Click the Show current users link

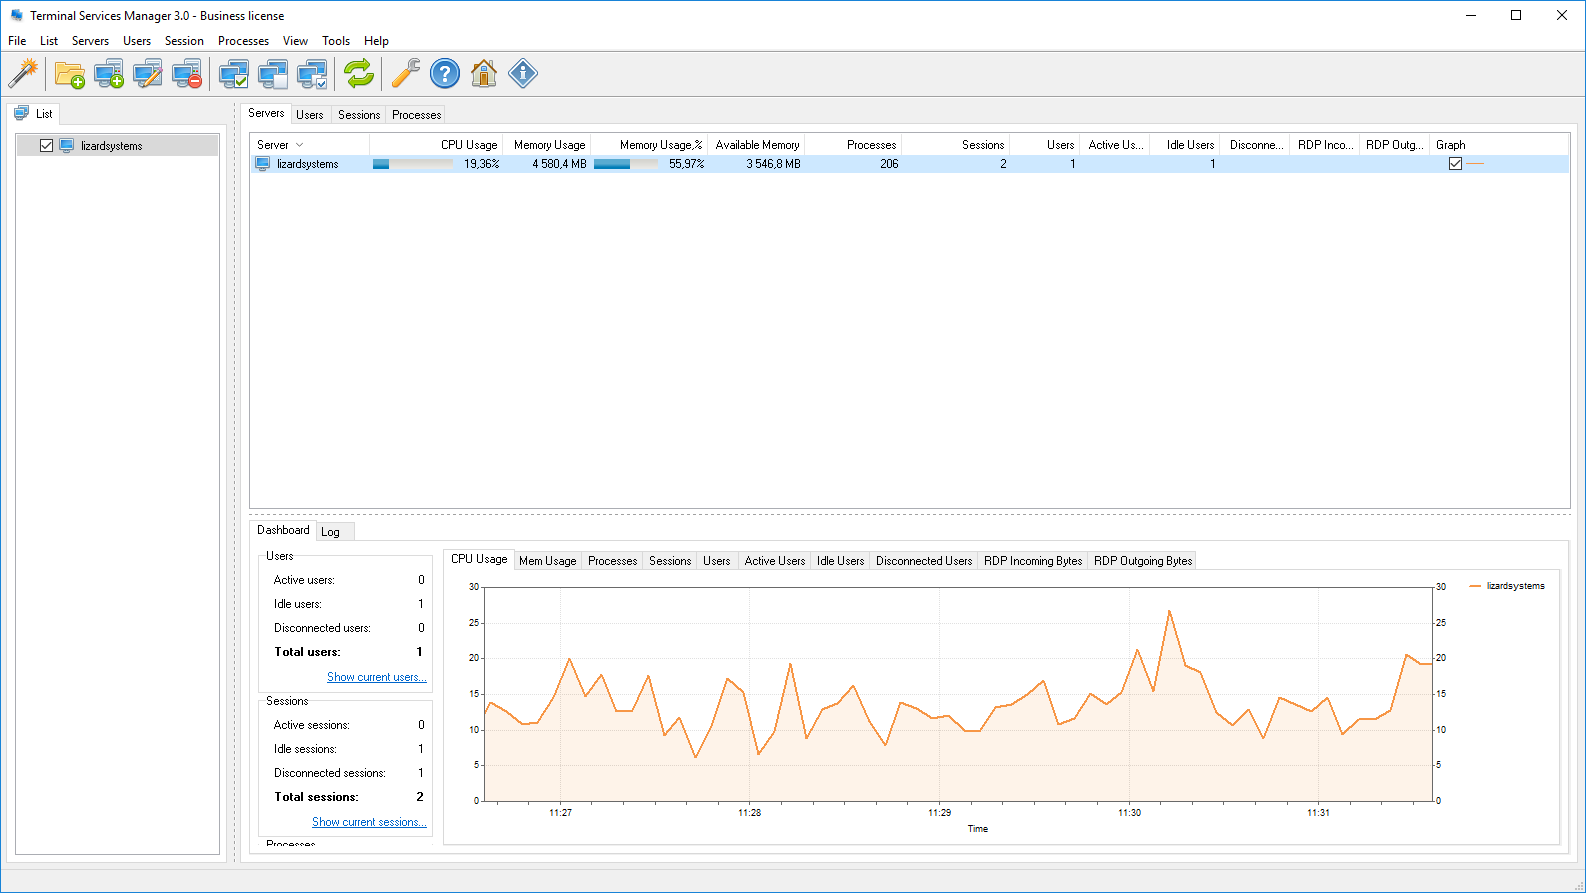pos(376,677)
